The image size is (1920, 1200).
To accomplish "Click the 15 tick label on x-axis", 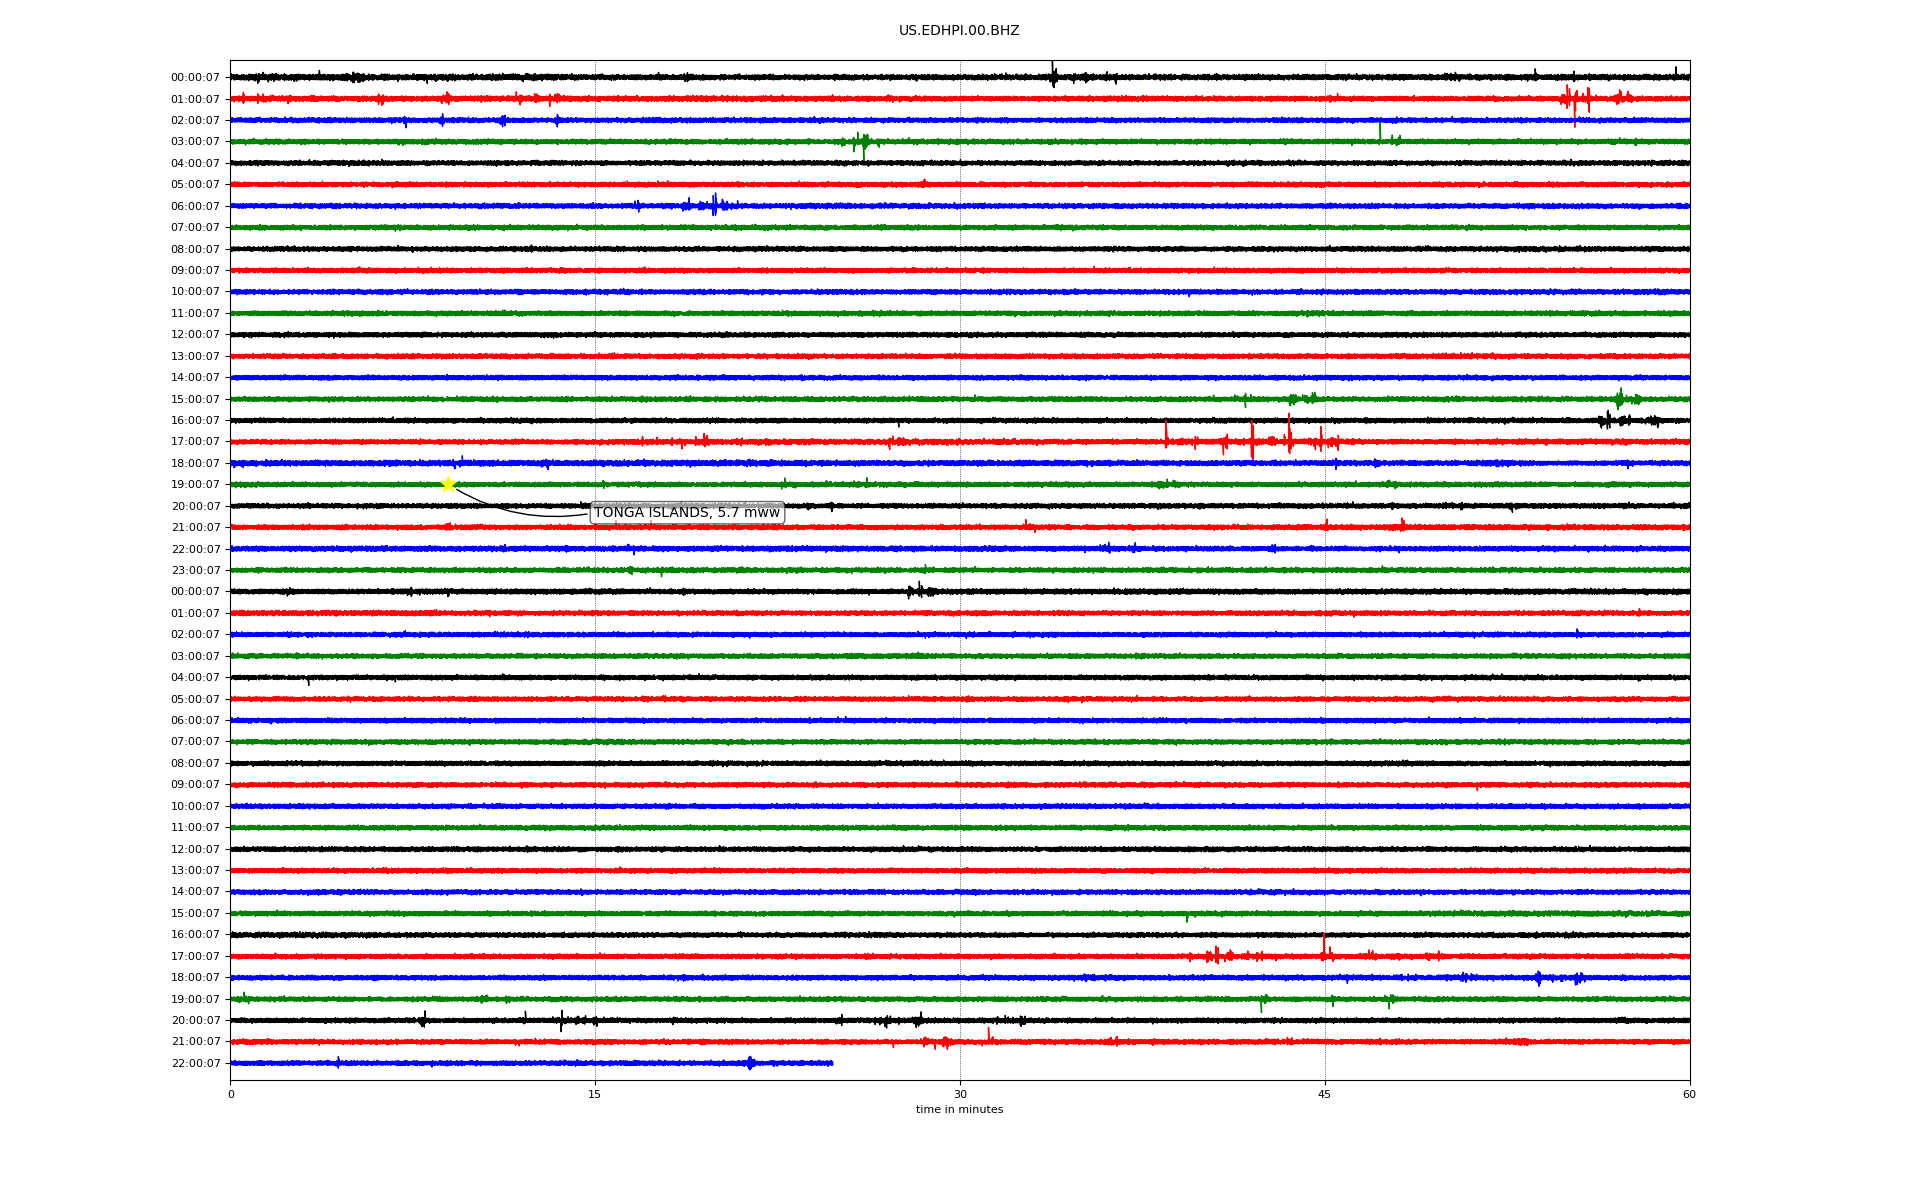I will [595, 1094].
